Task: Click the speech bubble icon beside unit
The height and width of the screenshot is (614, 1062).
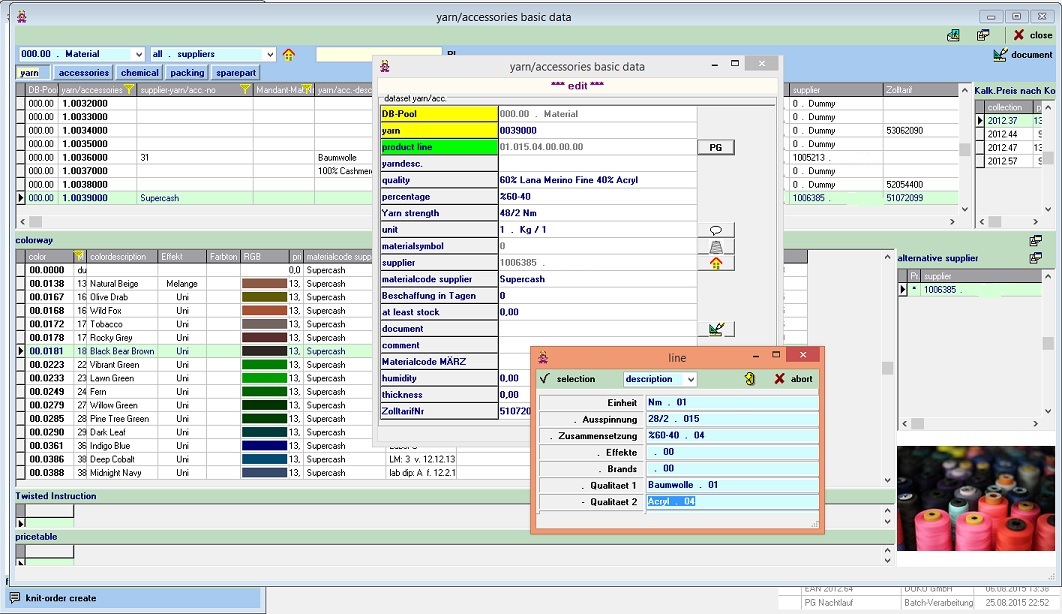Action: point(715,230)
